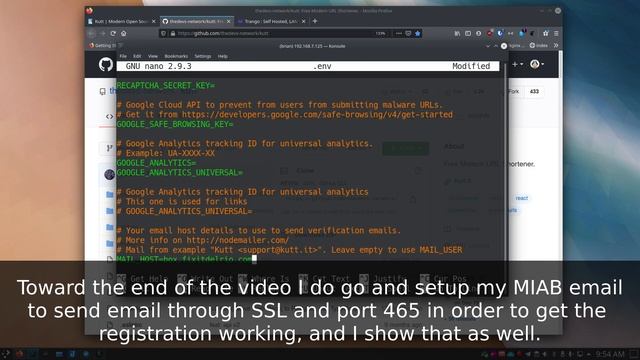Click the developers.google.com safe-browsing URL line

285,114
